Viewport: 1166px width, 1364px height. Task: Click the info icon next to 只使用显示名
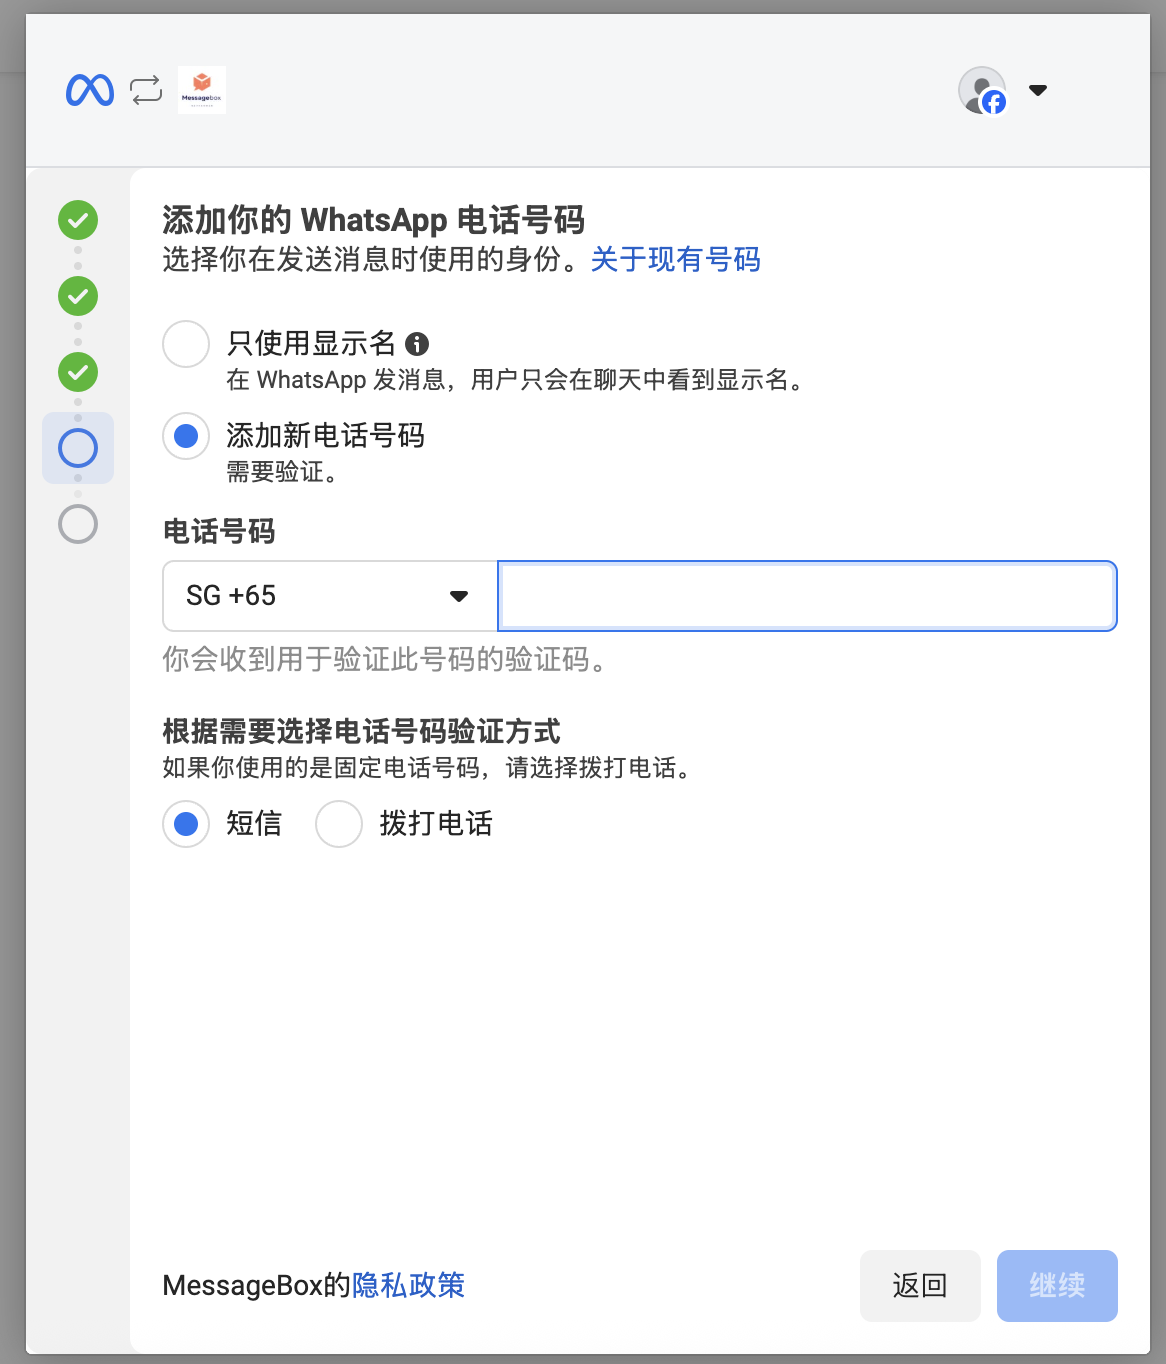[419, 344]
